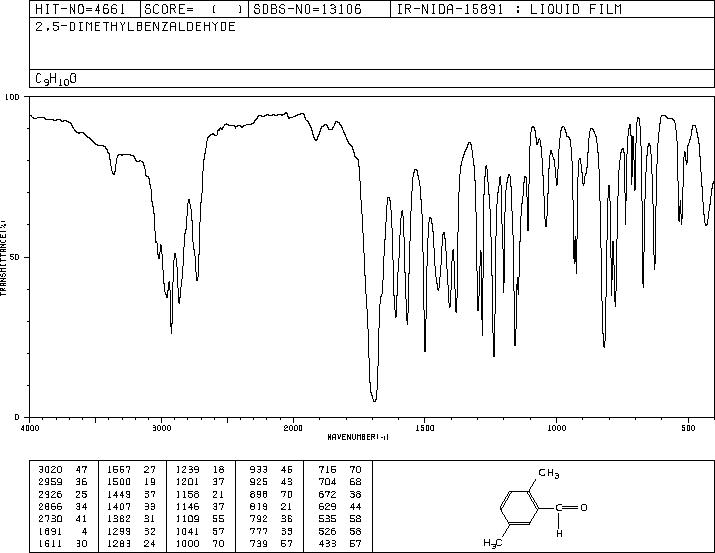Image resolution: width=715 pixels, height=553 pixels.
Task: Select the 925 peak table entry
Action: [271, 481]
